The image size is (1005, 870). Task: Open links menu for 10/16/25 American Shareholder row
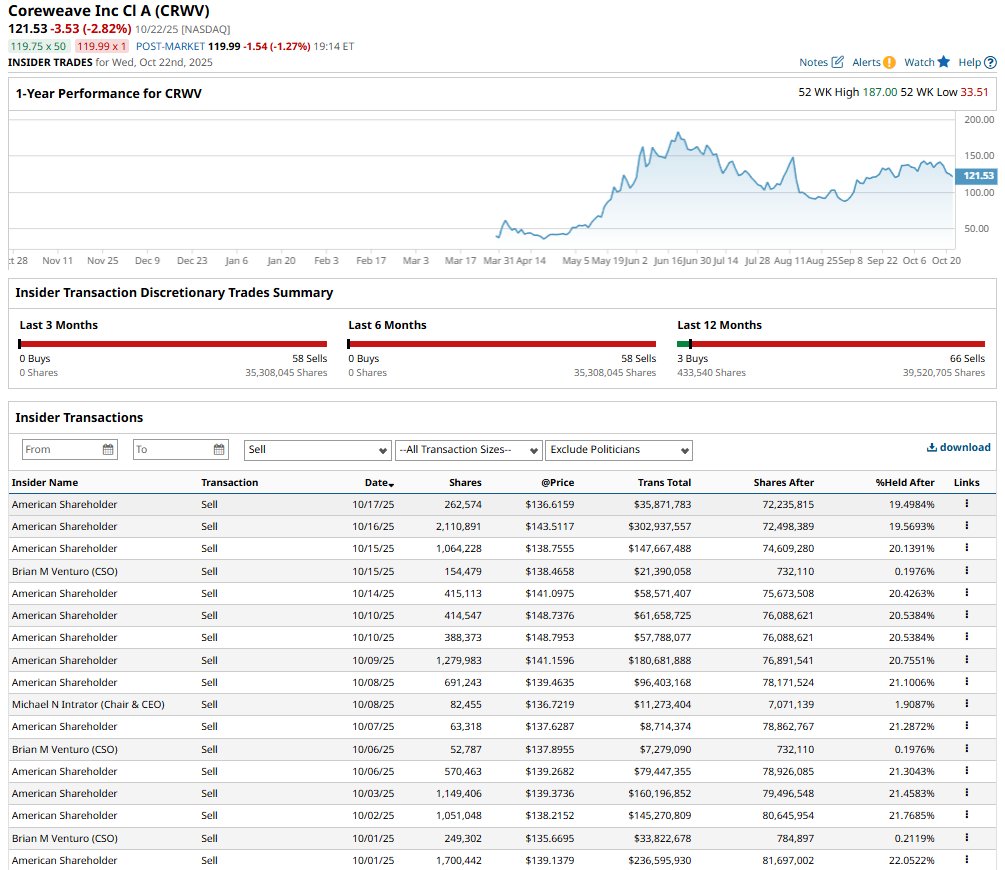click(x=967, y=526)
